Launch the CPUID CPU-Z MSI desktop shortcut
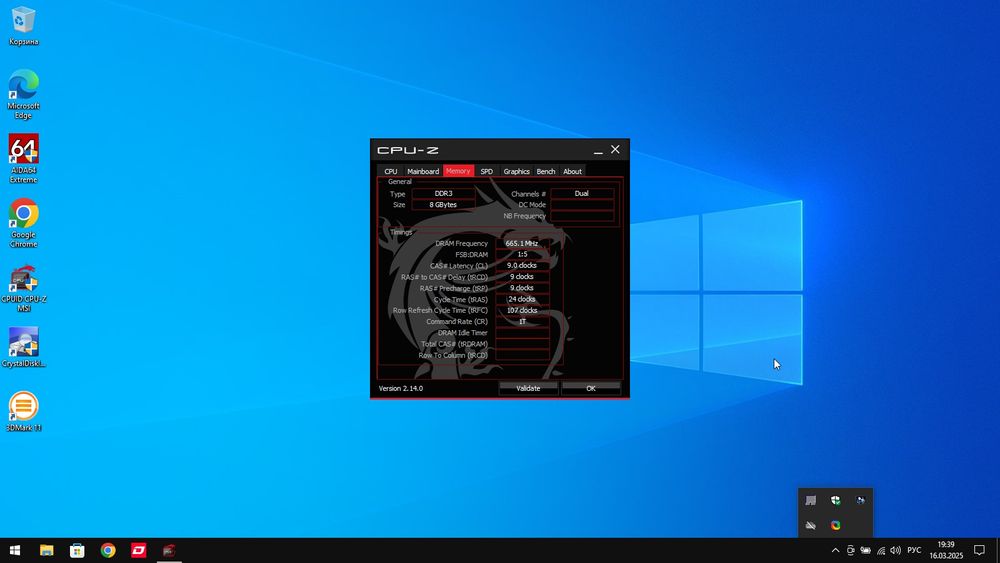Screen dimensions: 1000x563 click(24, 288)
